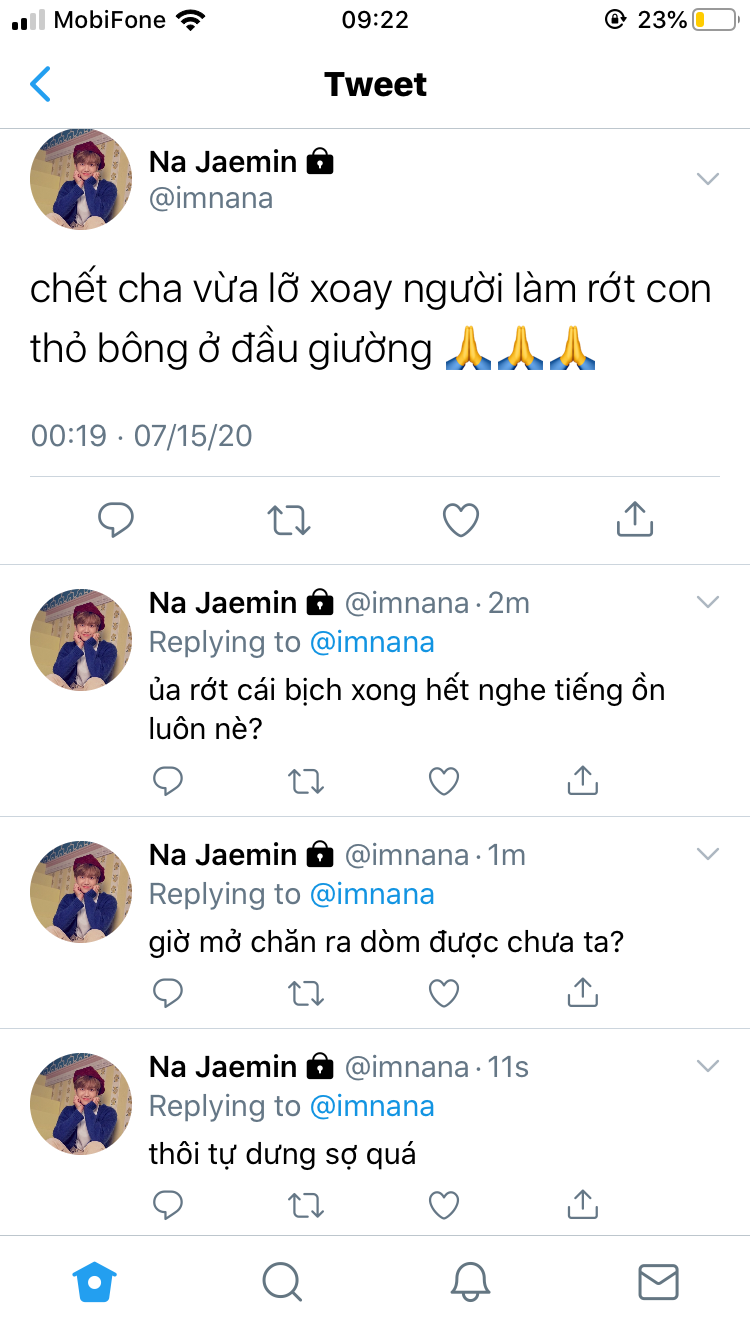The width and height of the screenshot is (750, 1334).
Task: Share the reply posted 2m ago
Action: pyautogui.click(x=582, y=781)
